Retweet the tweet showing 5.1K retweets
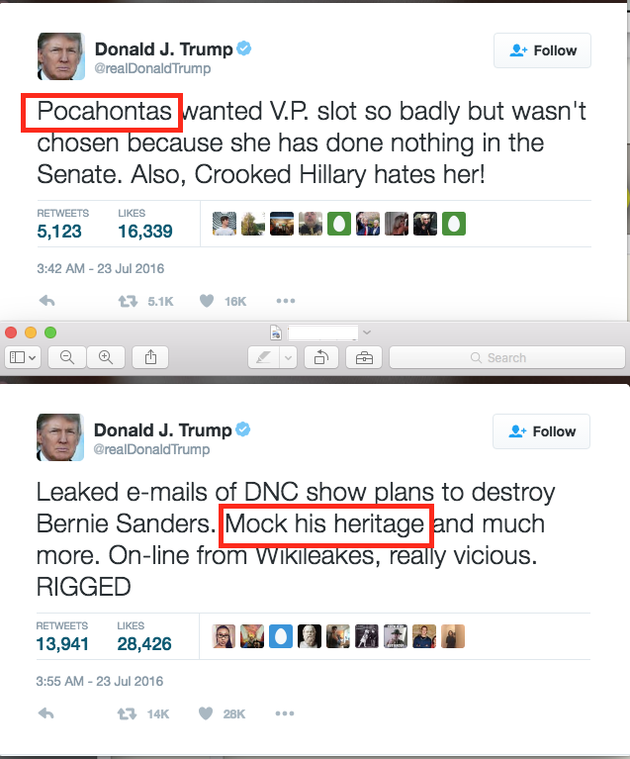Image resolution: width=630 pixels, height=759 pixels. (x=128, y=302)
